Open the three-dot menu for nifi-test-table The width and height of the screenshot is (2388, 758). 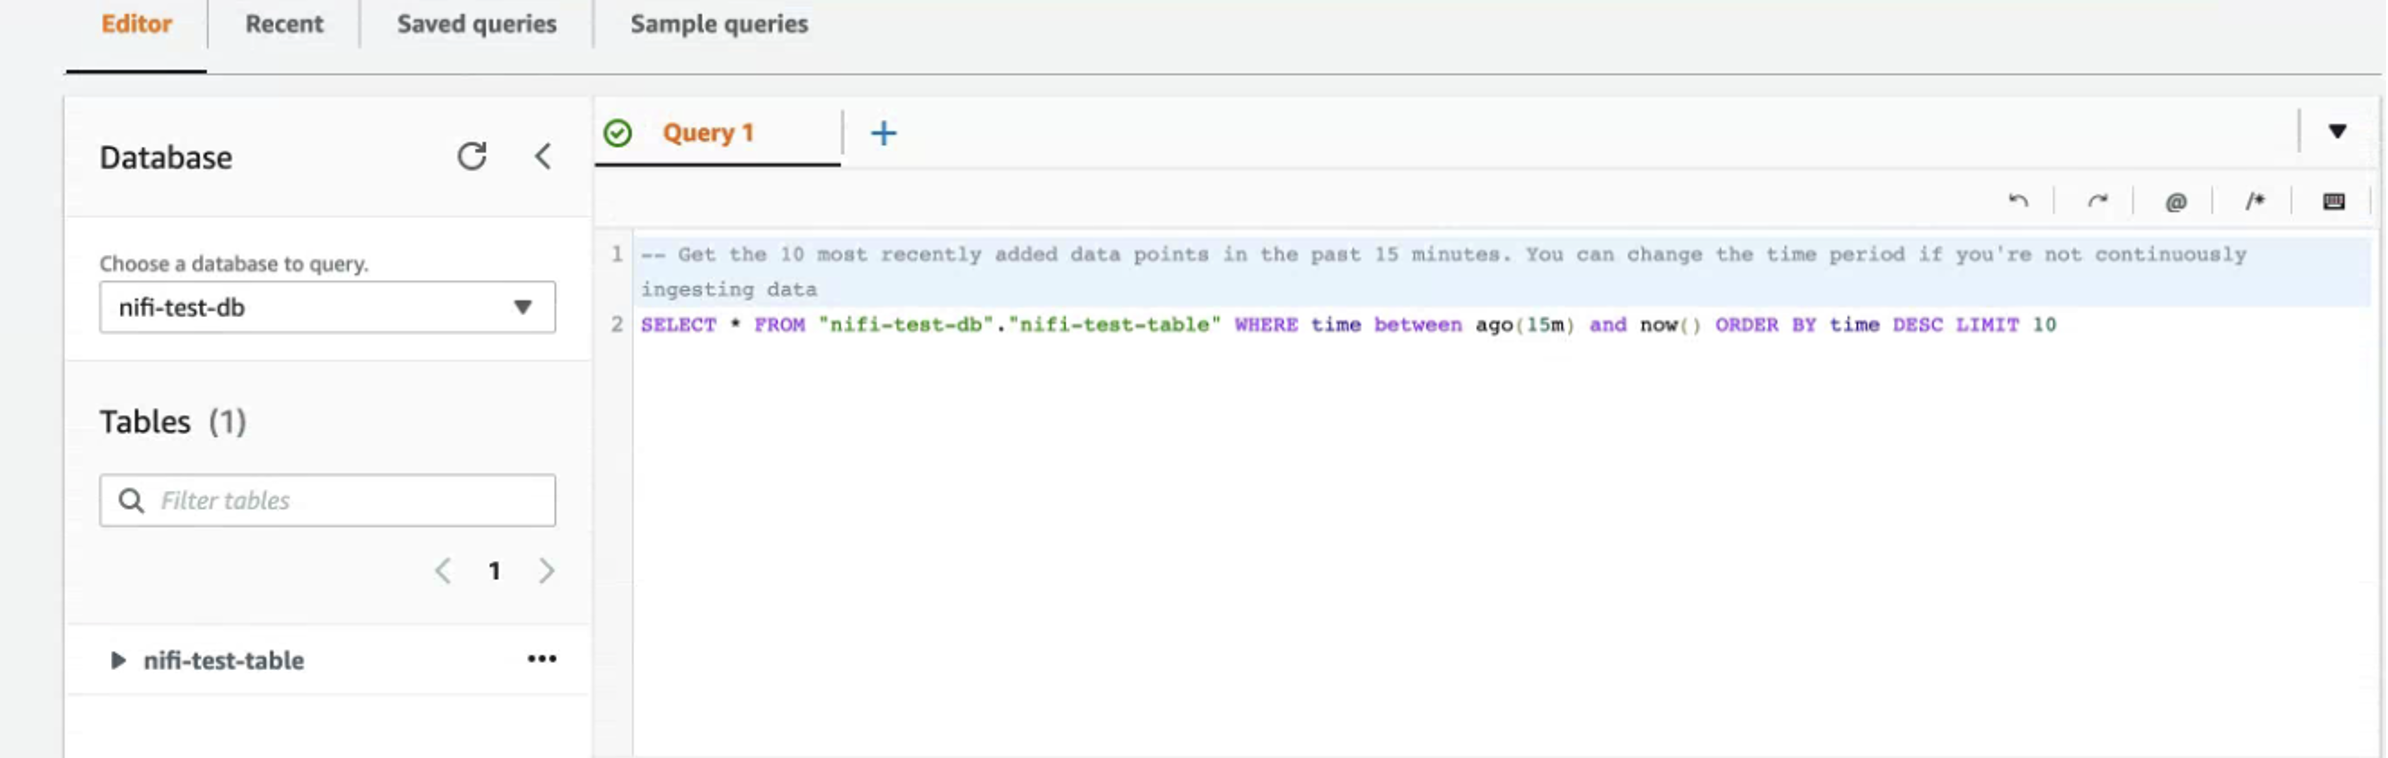[x=541, y=659]
